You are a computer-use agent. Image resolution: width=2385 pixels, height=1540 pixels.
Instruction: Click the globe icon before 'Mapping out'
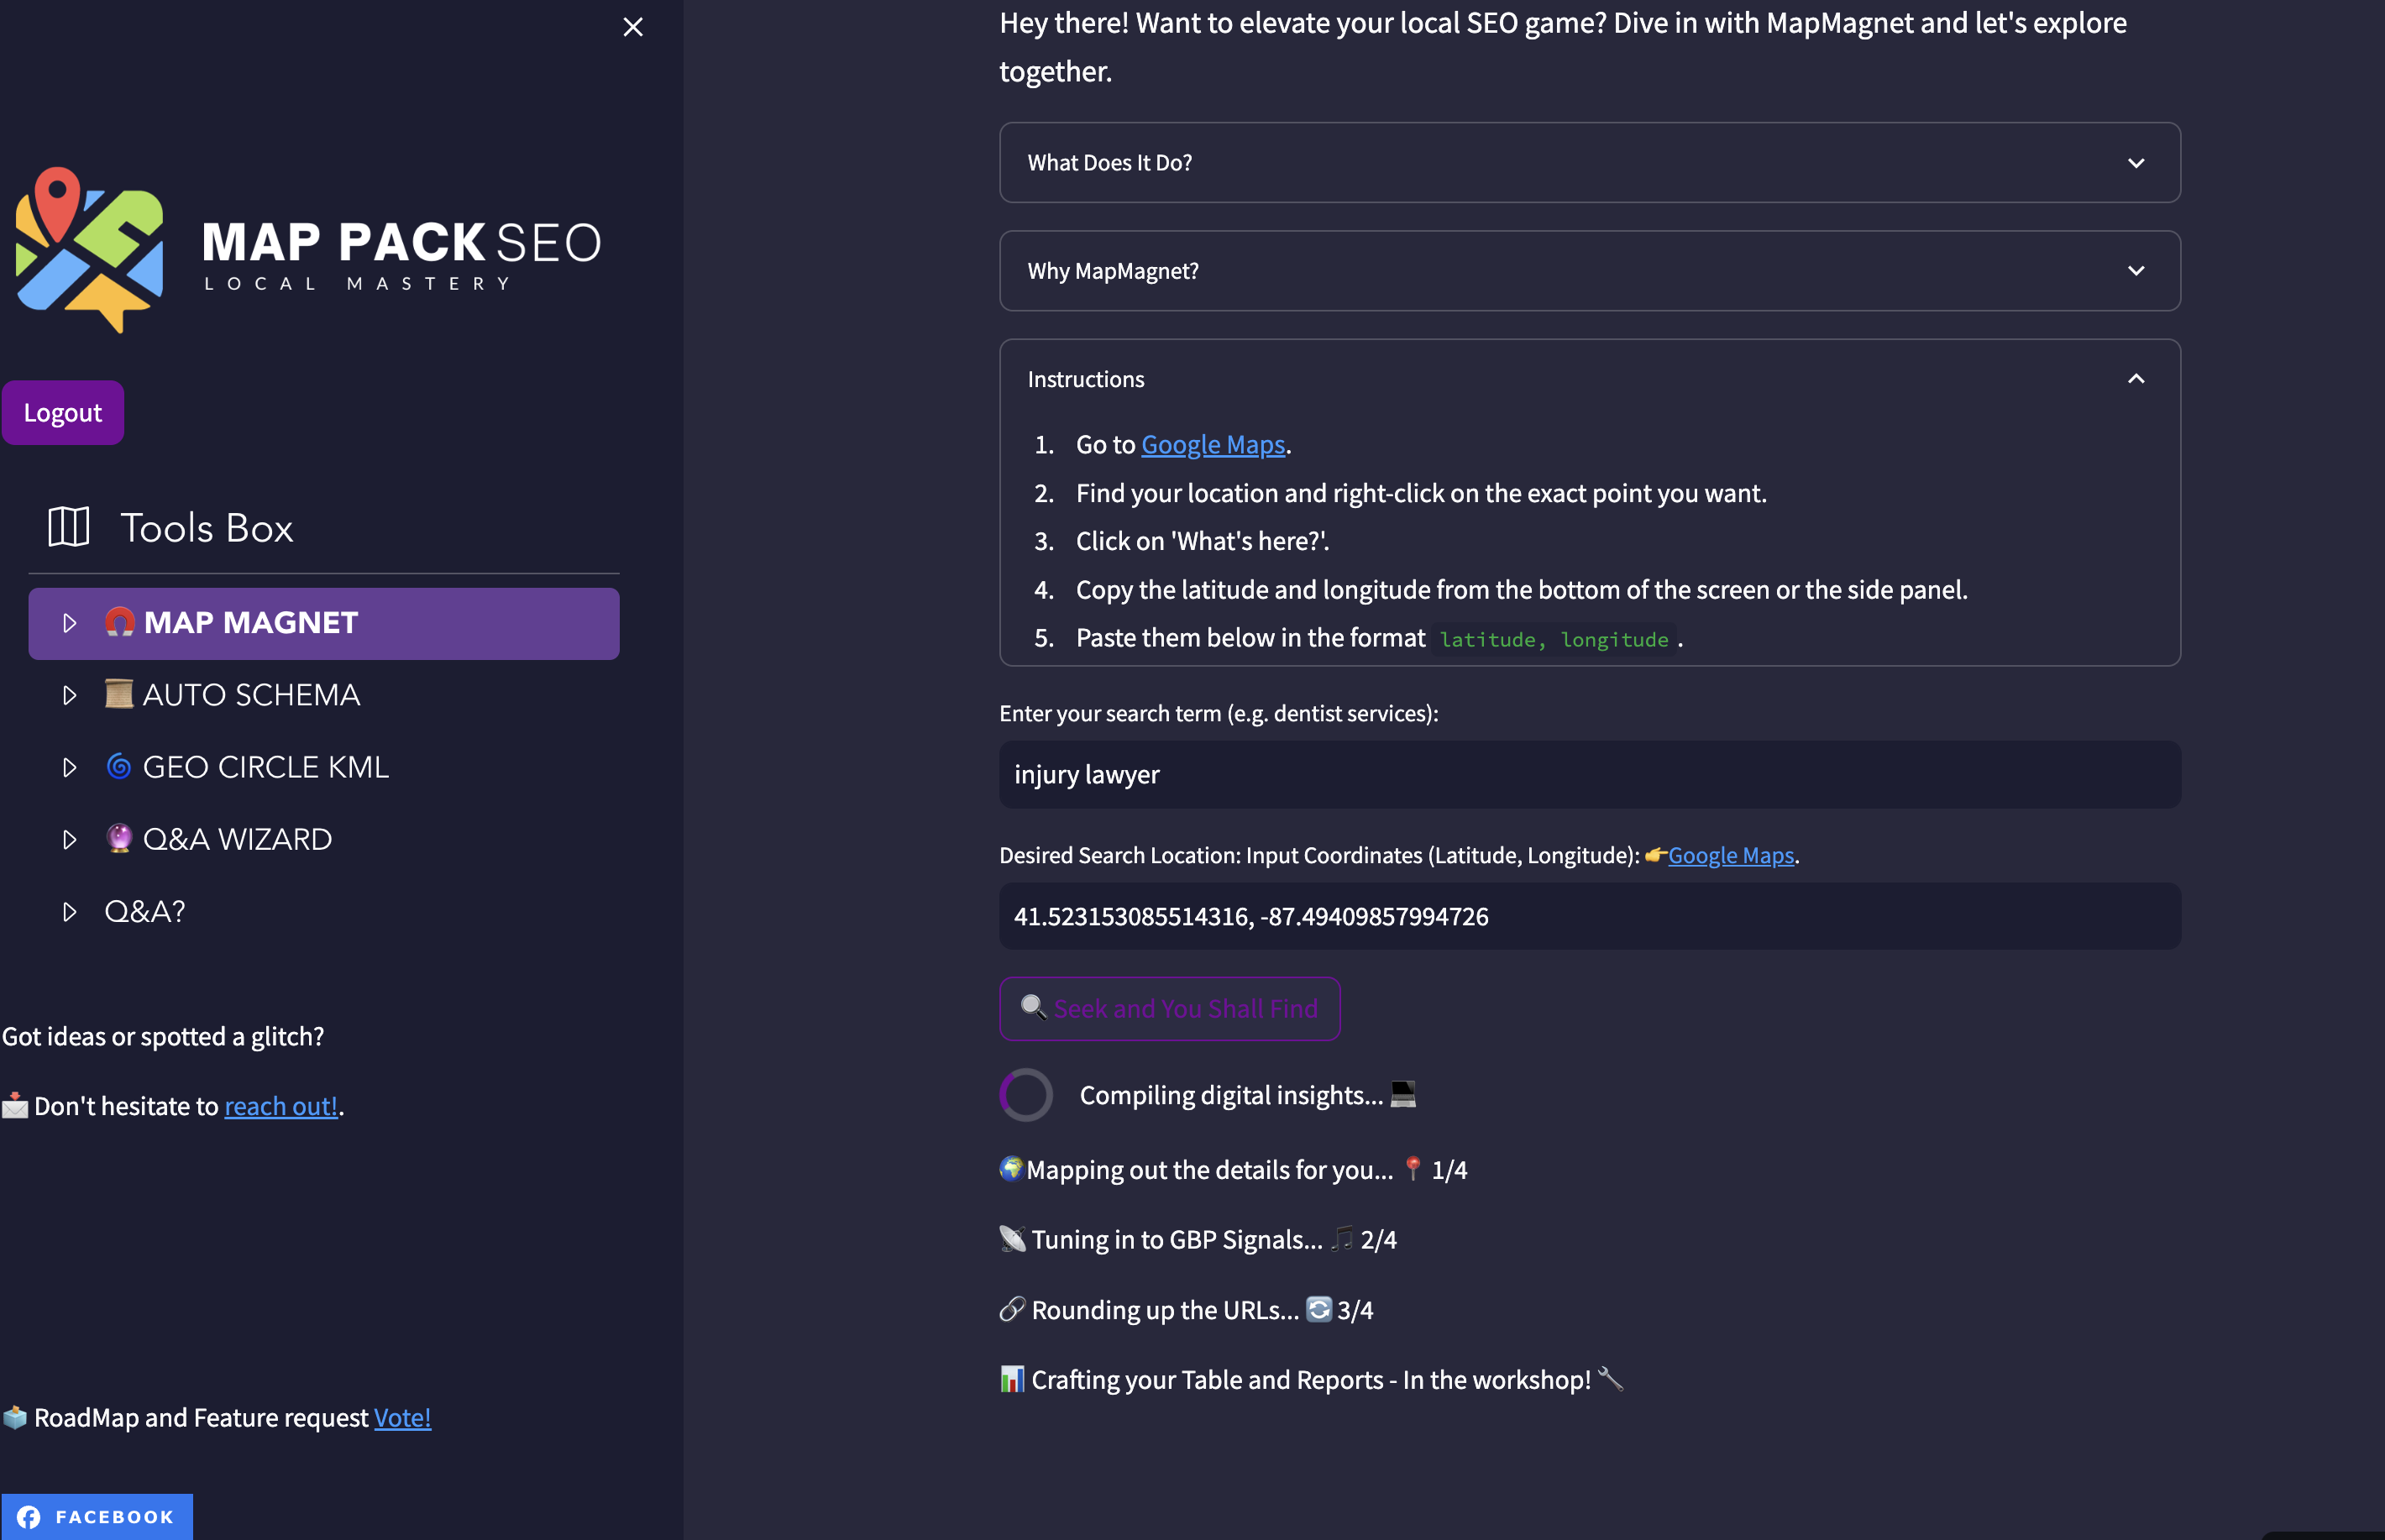click(x=1011, y=1168)
